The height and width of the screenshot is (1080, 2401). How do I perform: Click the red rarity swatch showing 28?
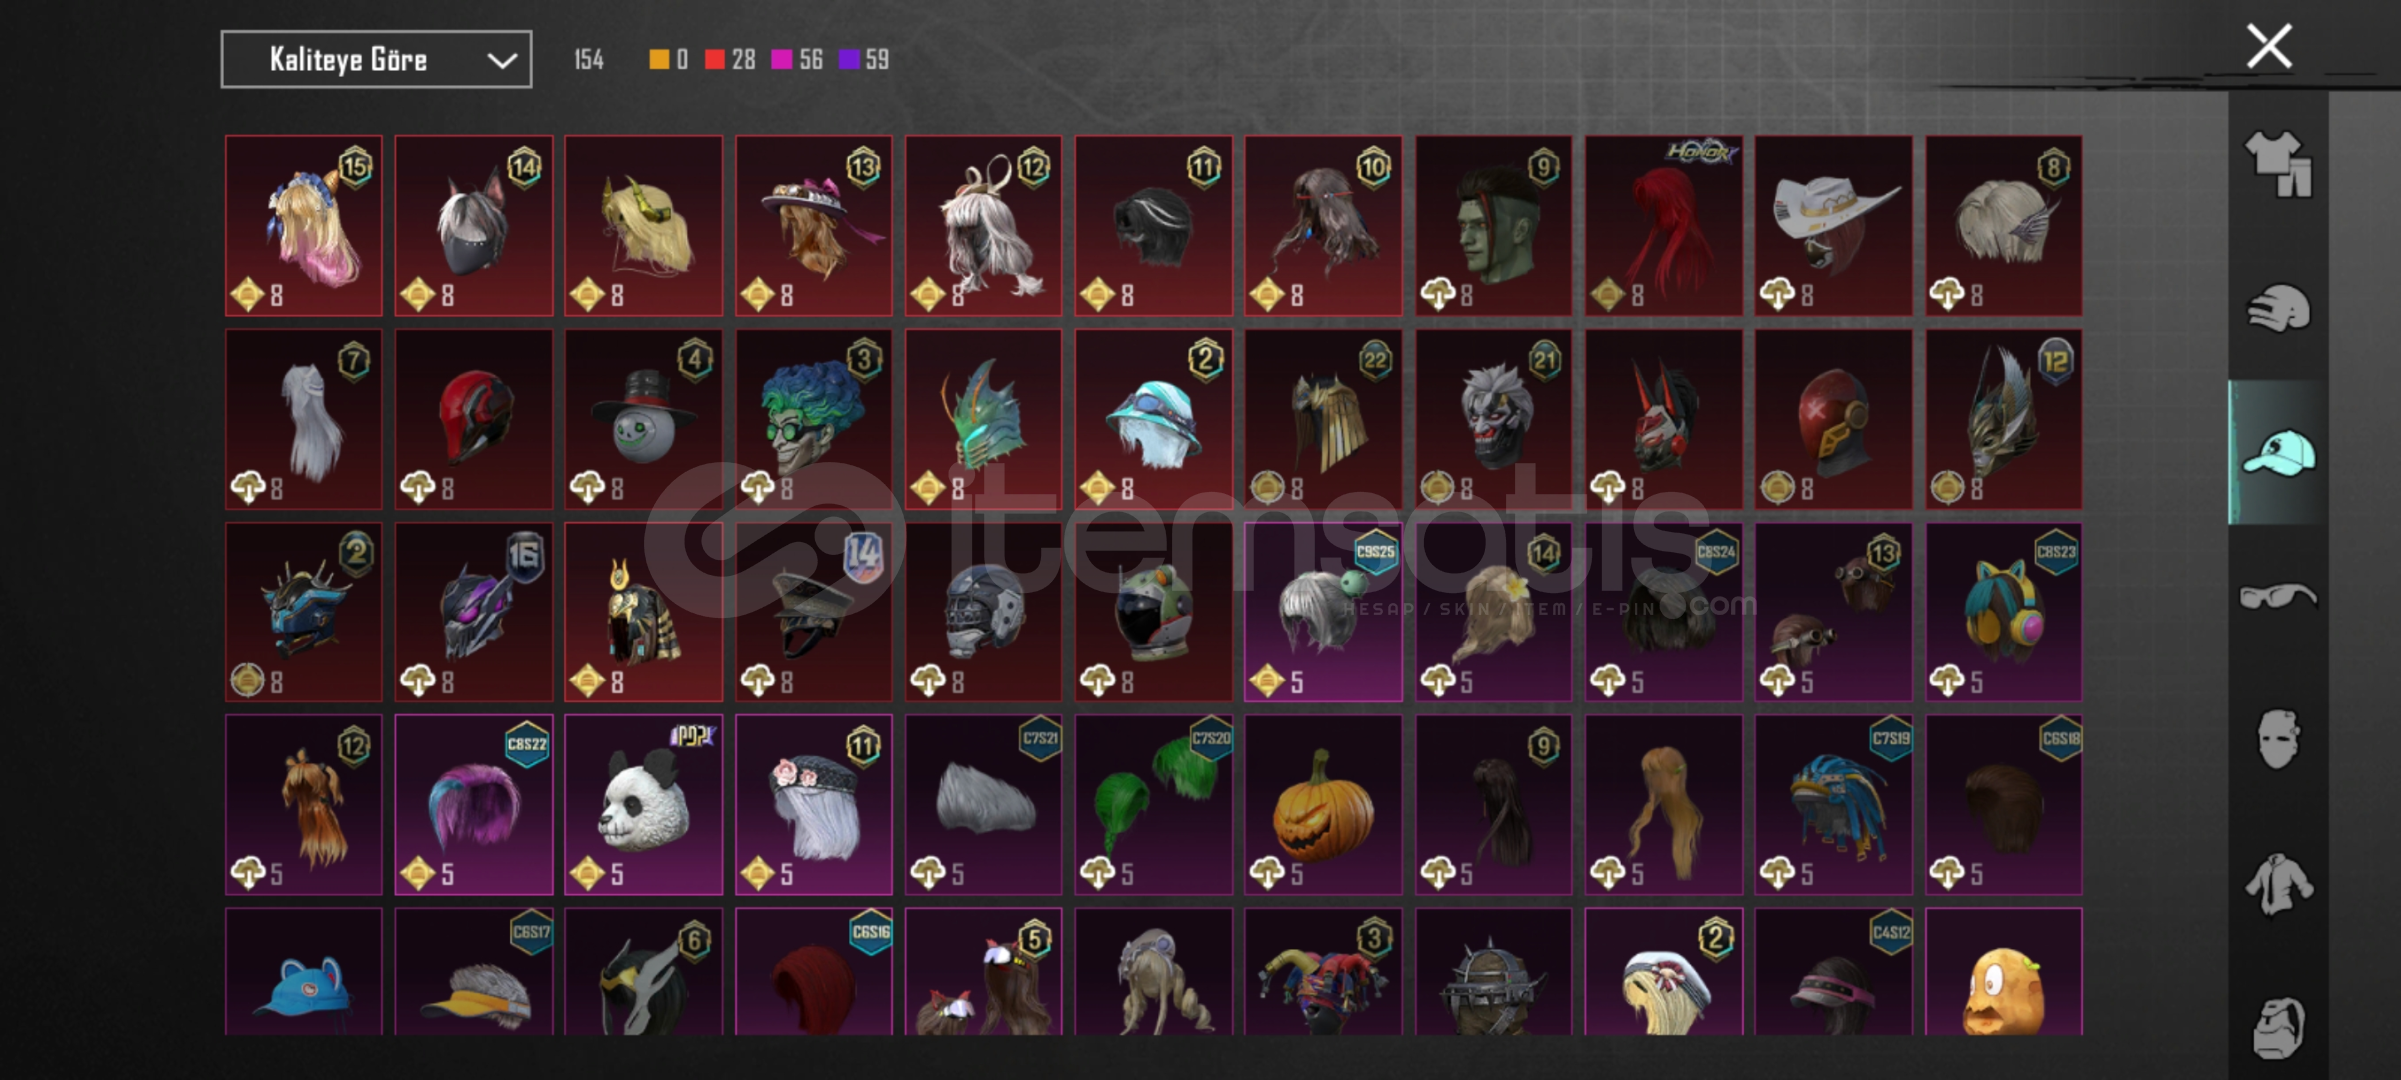[714, 60]
